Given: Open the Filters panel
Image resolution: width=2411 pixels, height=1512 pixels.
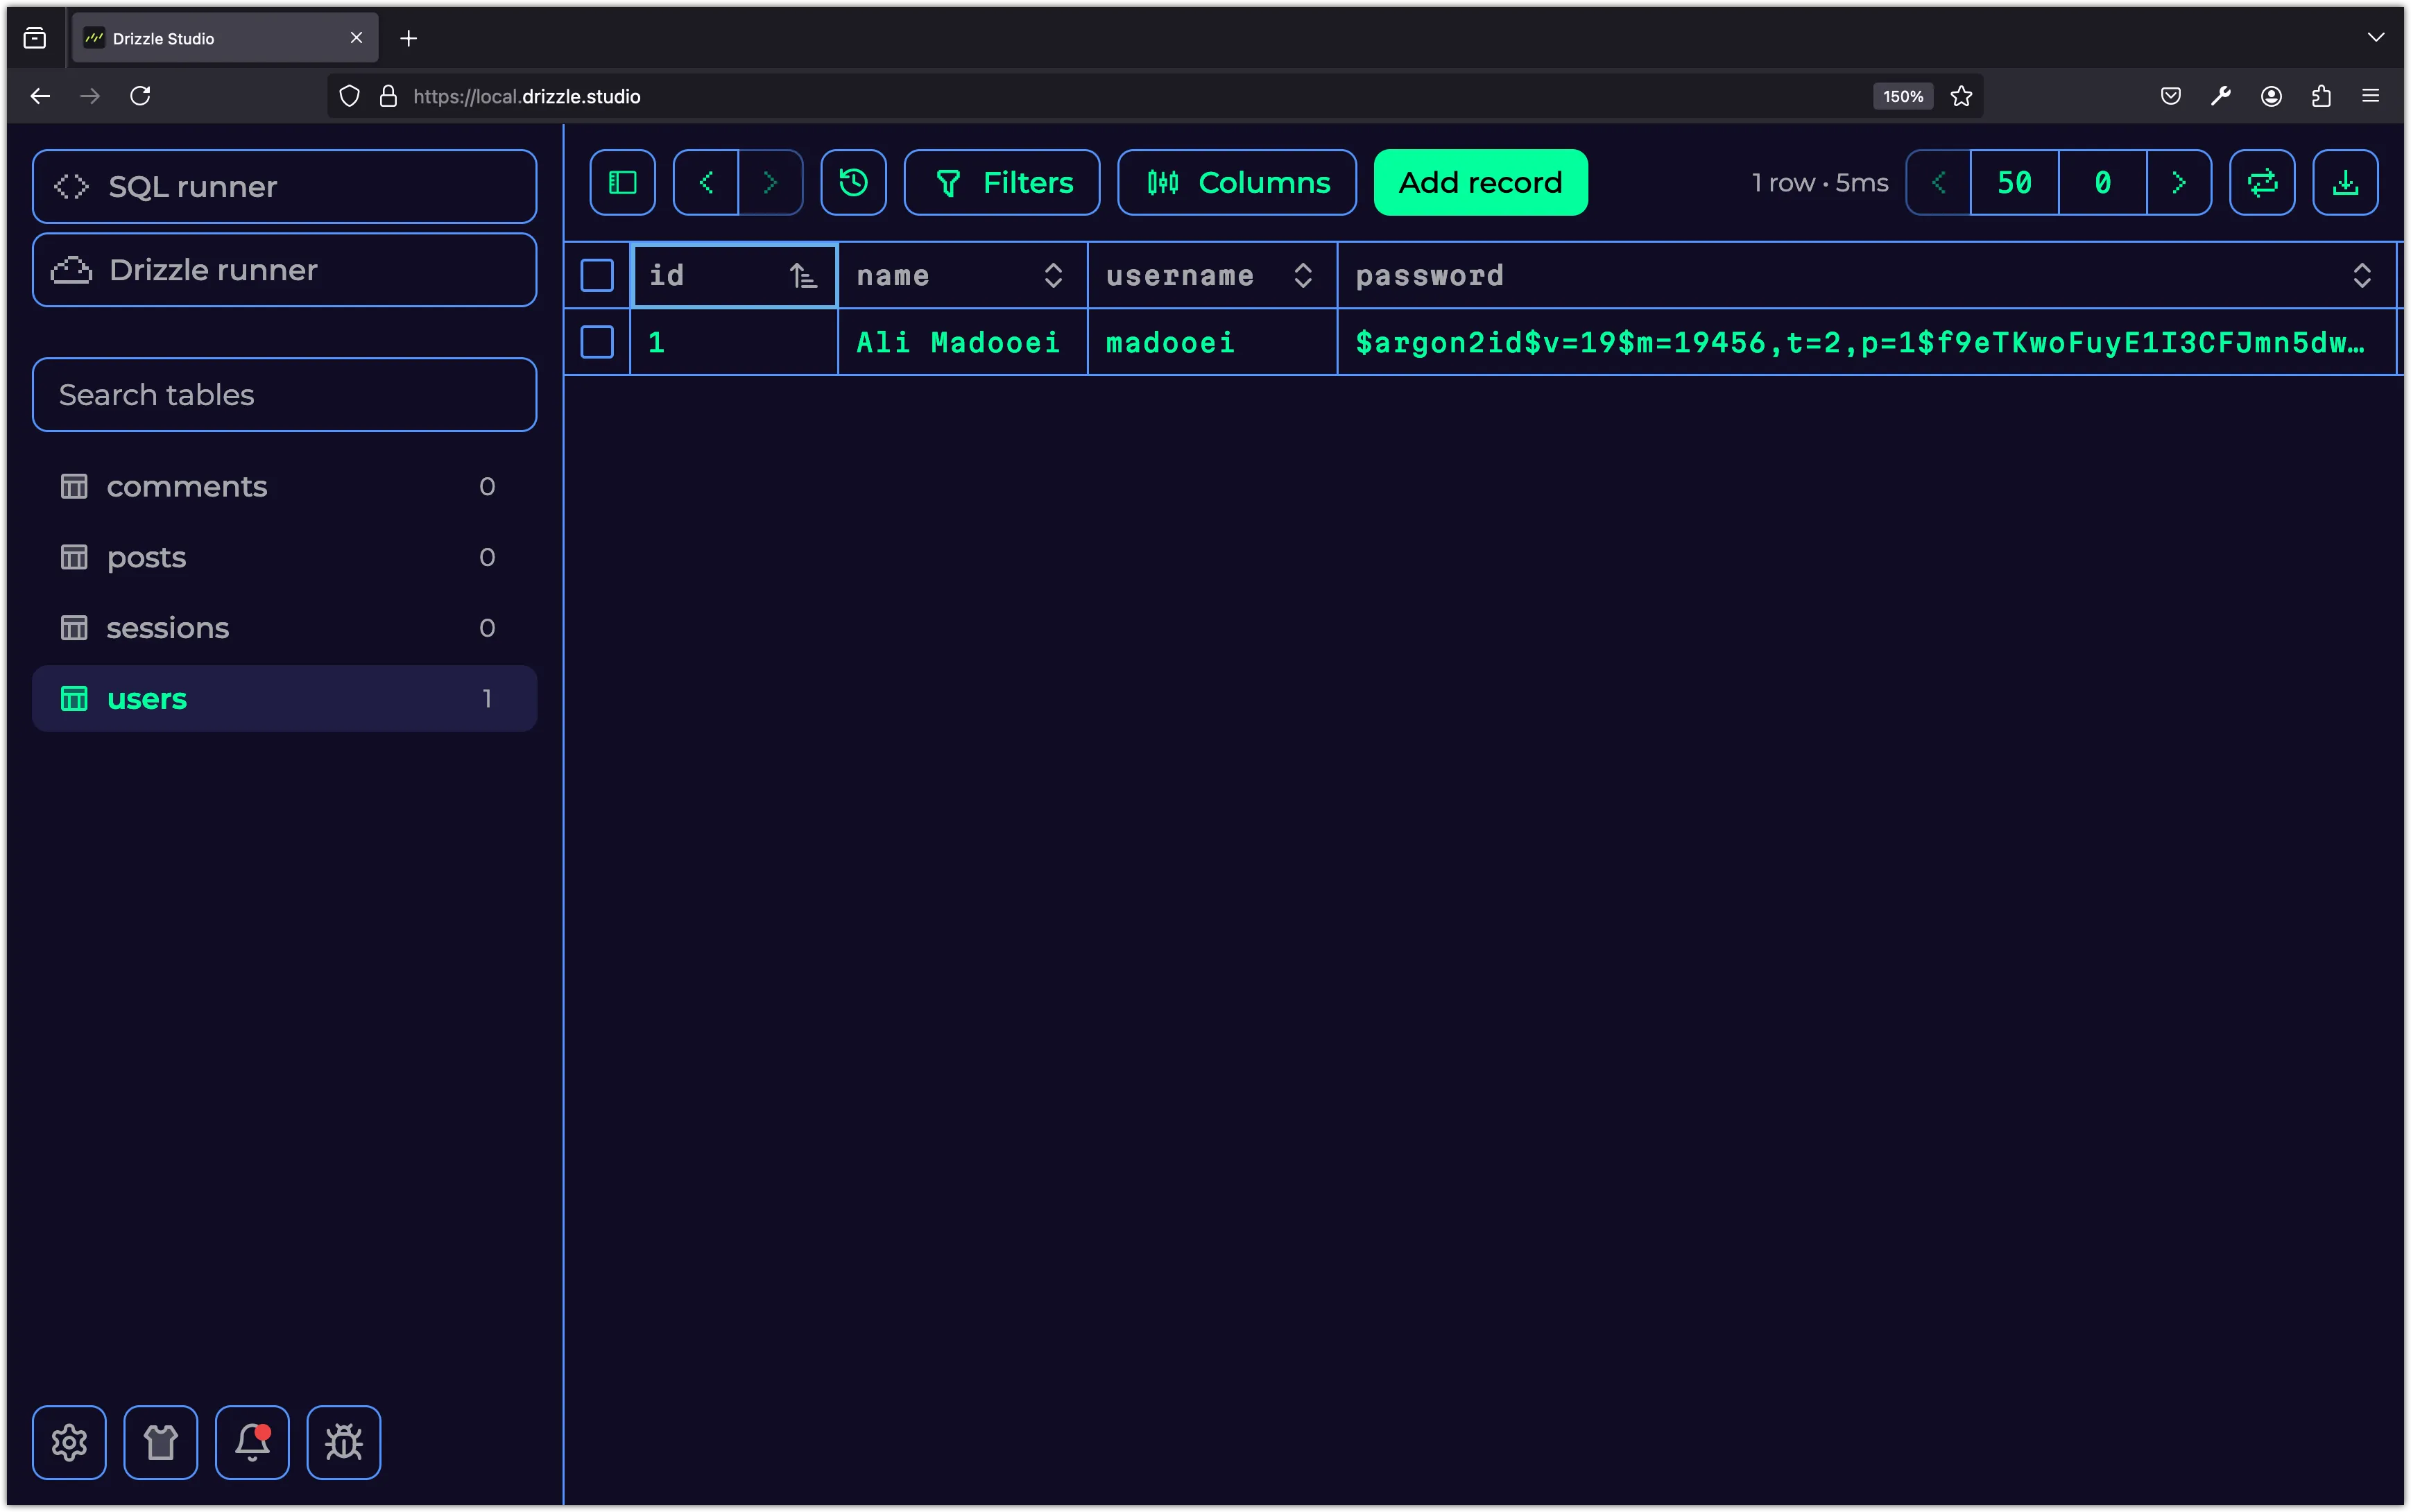Looking at the screenshot, I should [1001, 182].
